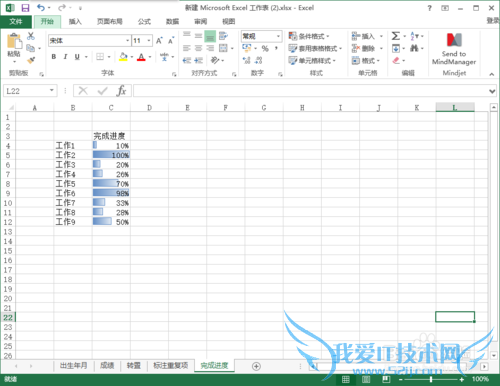Set middle vertical alignment
500x386 pixels.
click(x=198, y=36)
